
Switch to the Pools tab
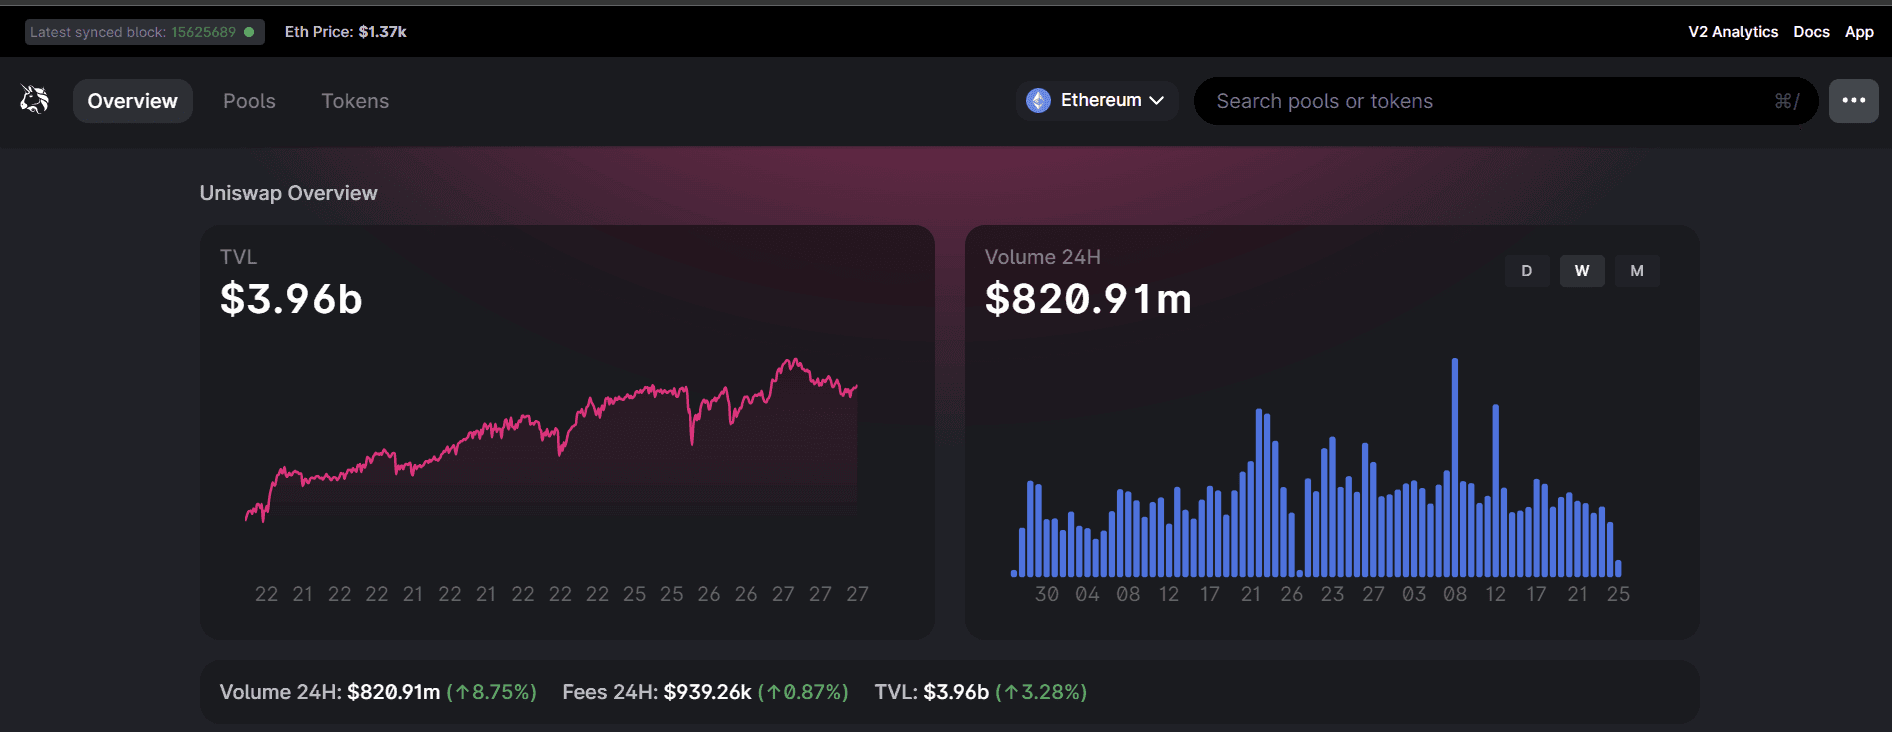click(x=249, y=101)
